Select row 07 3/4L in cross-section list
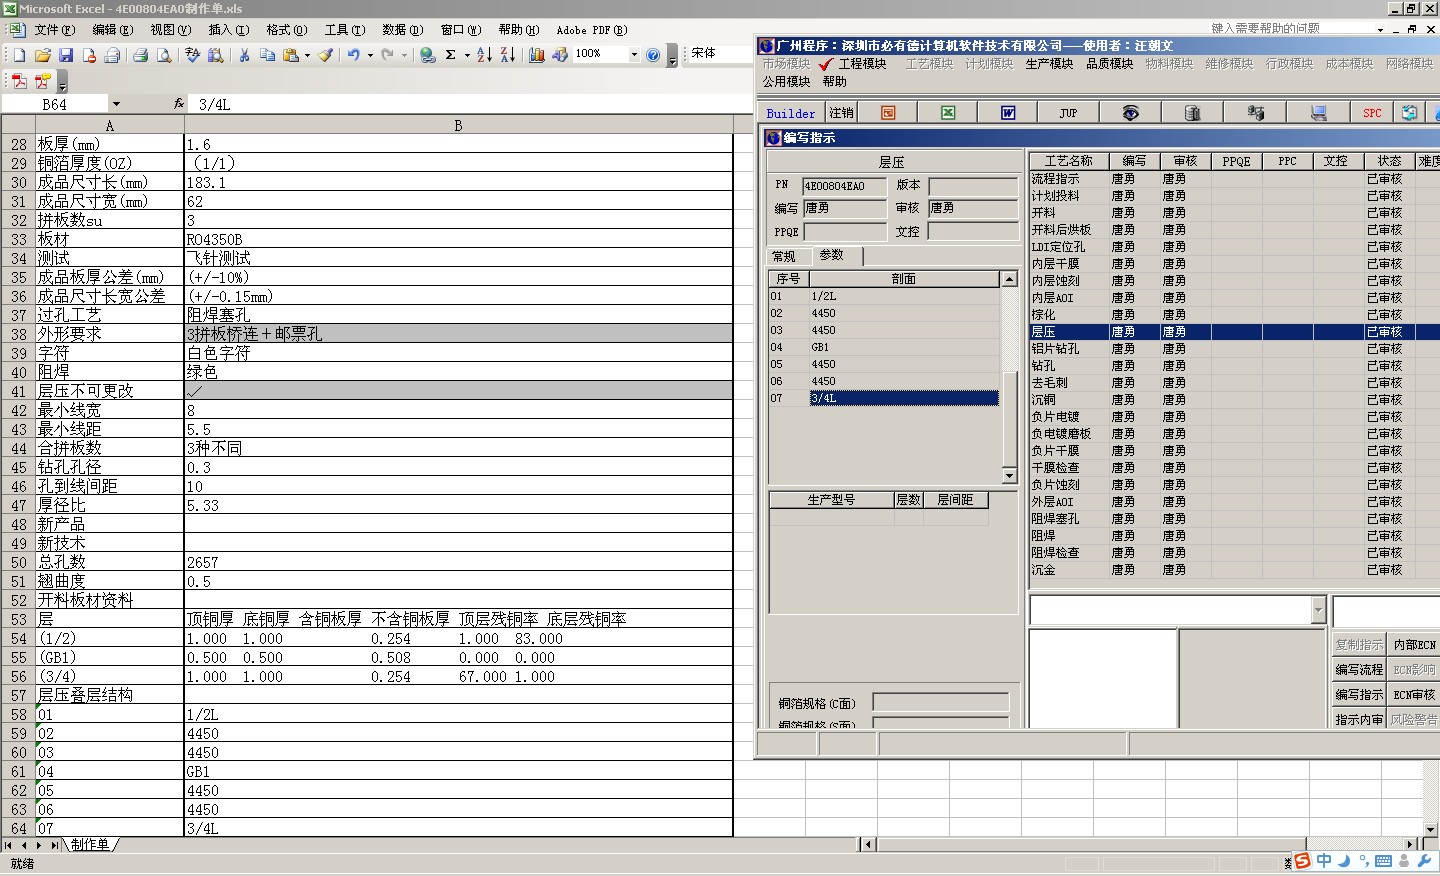This screenshot has width=1440, height=876. click(x=883, y=398)
